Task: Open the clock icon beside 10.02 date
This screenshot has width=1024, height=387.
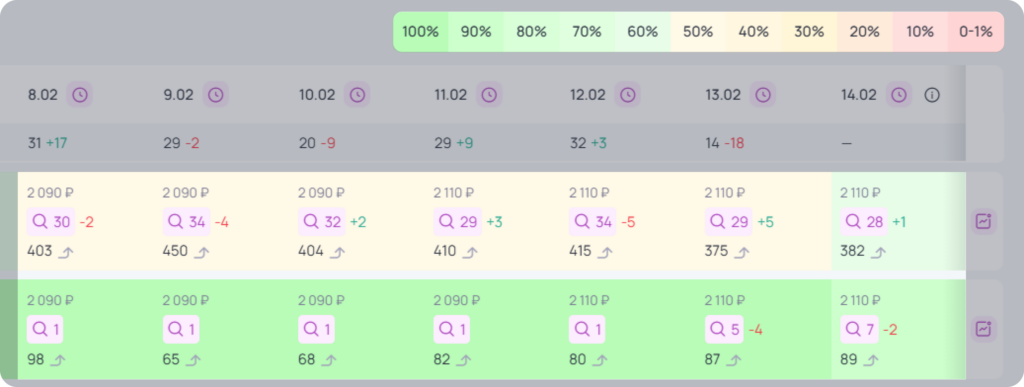Action: pos(357,95)
